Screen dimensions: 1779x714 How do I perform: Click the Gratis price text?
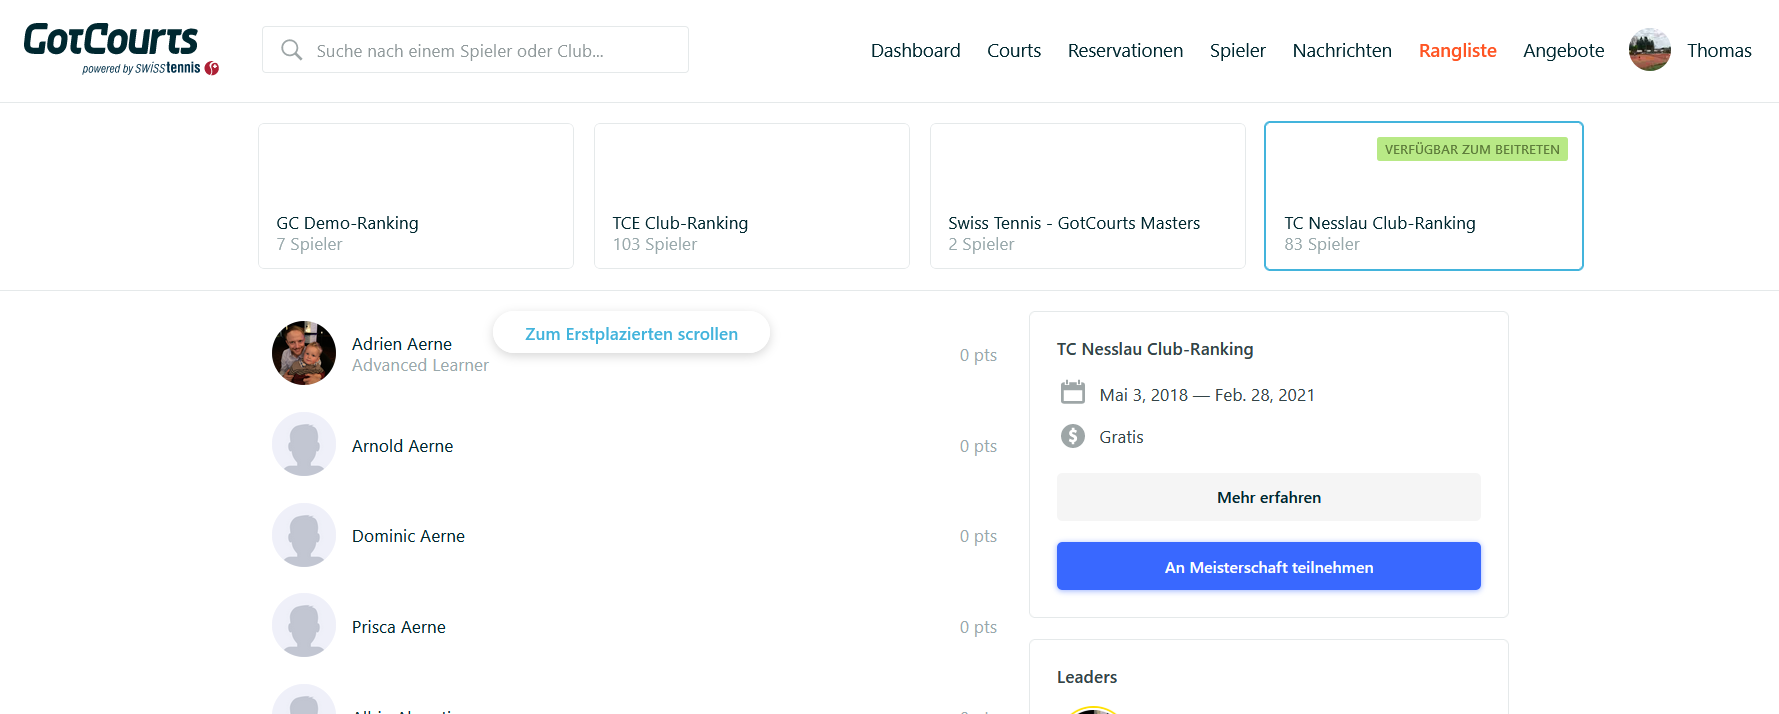pyautogui.click(x=1121, y=437)
